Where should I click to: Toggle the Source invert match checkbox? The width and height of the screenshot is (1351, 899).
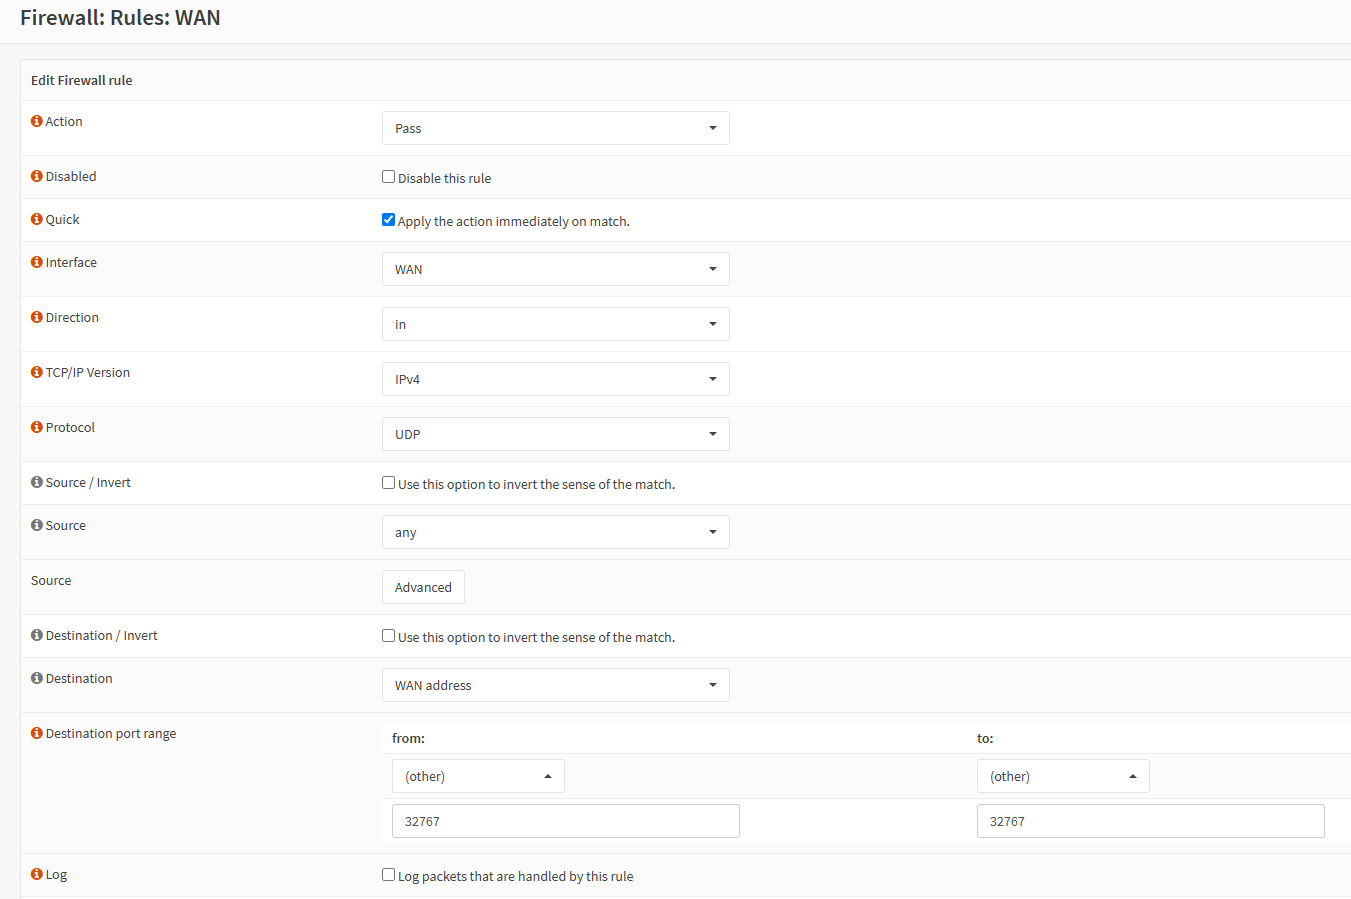[388, 481]
